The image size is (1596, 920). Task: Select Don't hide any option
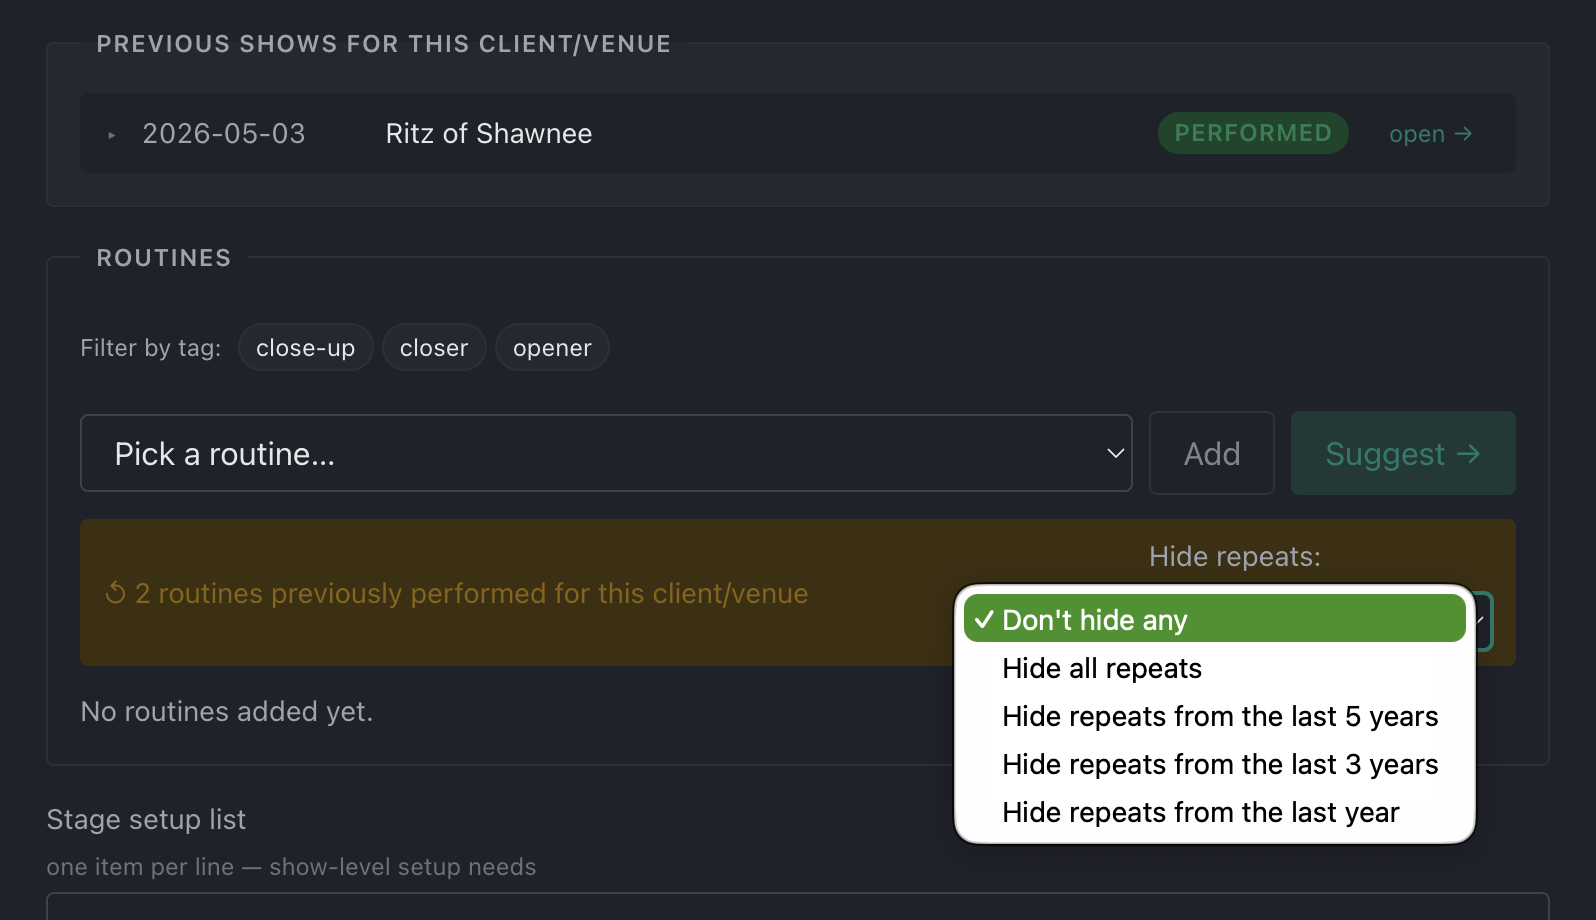1215,619
